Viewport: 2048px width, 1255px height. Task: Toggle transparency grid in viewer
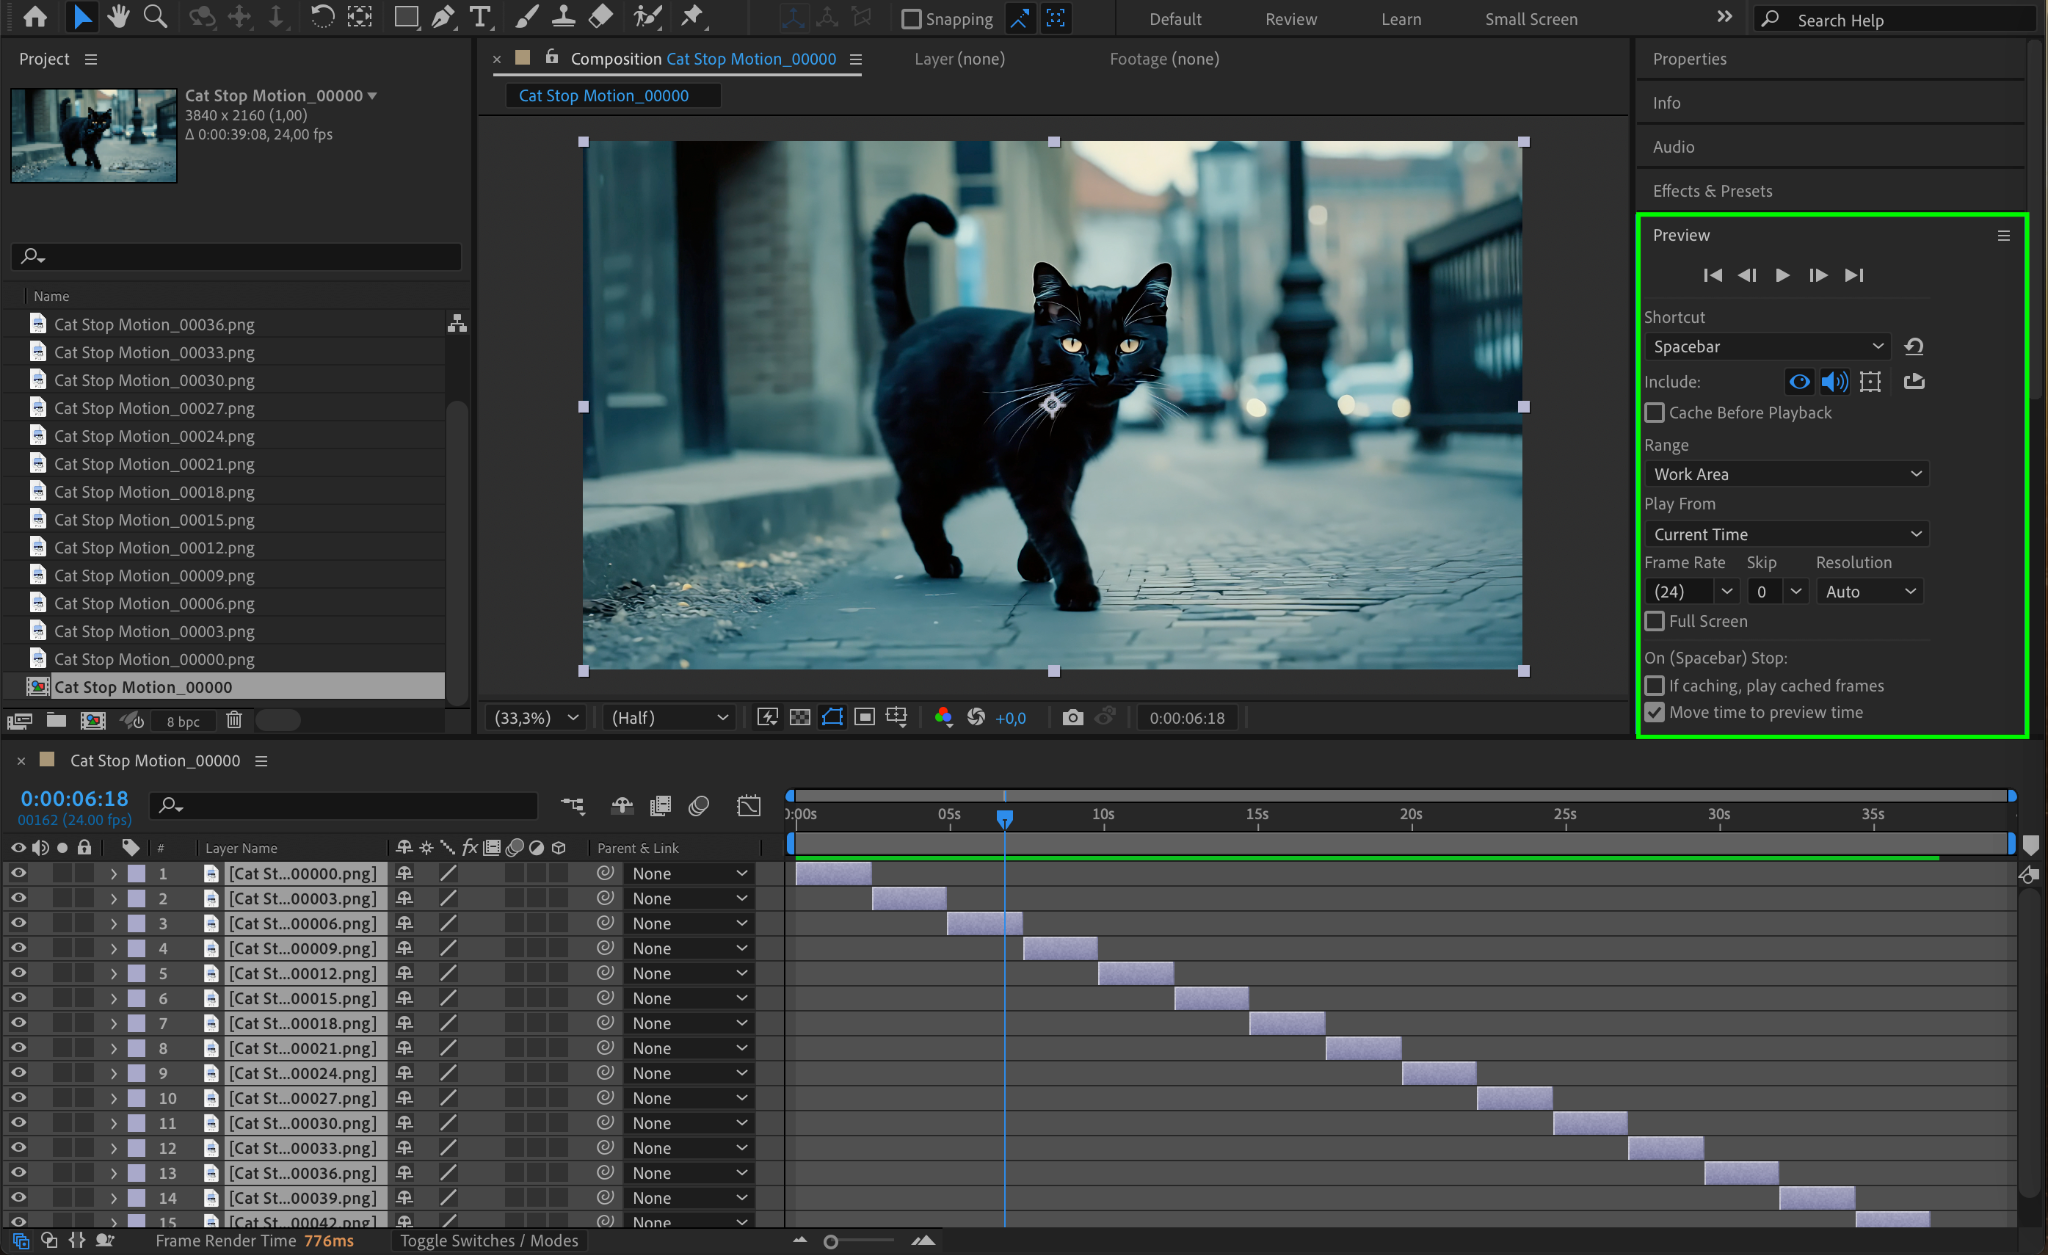(800, 717)
